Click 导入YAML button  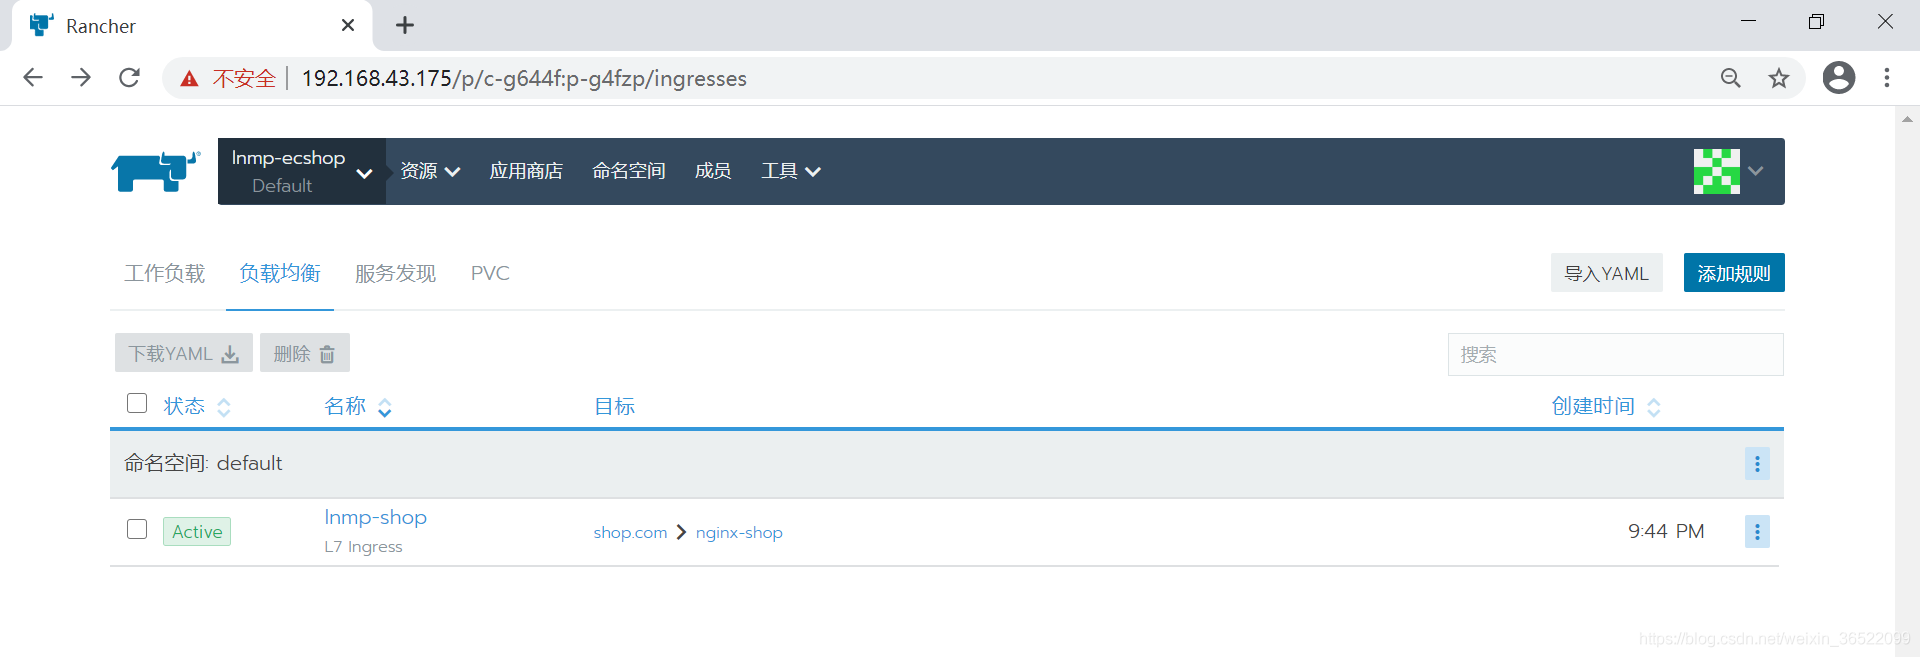1606,273
